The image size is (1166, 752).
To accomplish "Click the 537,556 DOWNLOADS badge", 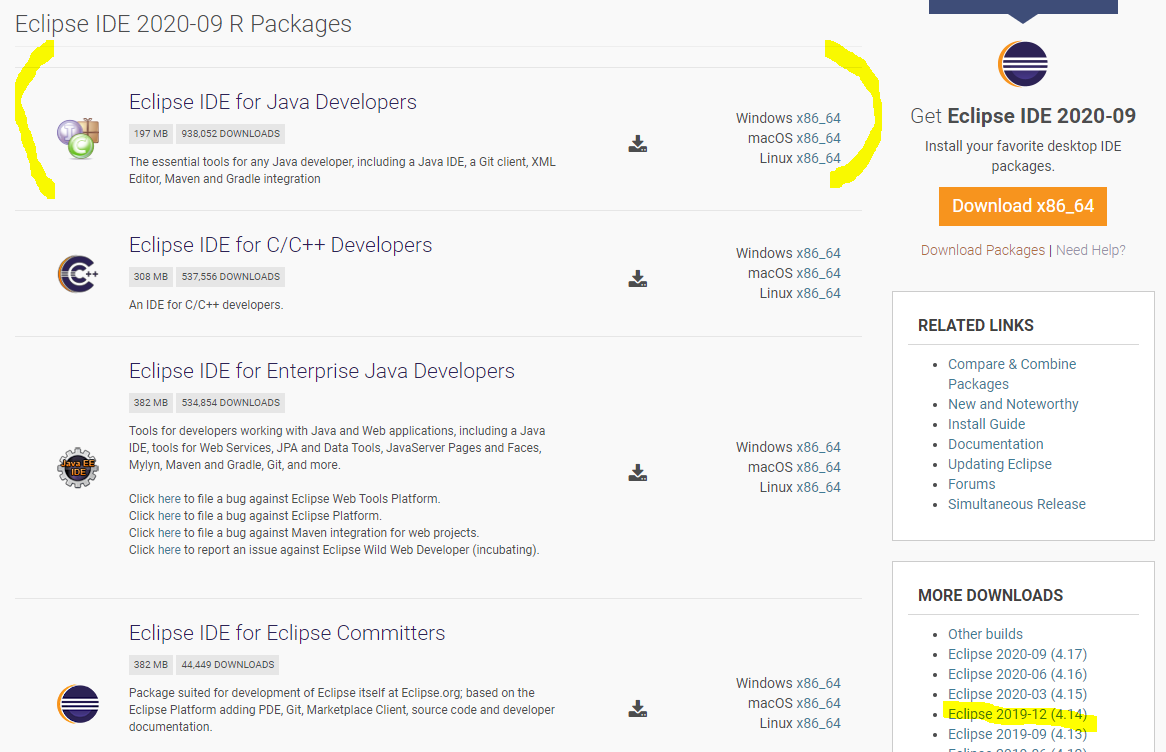I will pyautogui.click(x=231, y=277).
